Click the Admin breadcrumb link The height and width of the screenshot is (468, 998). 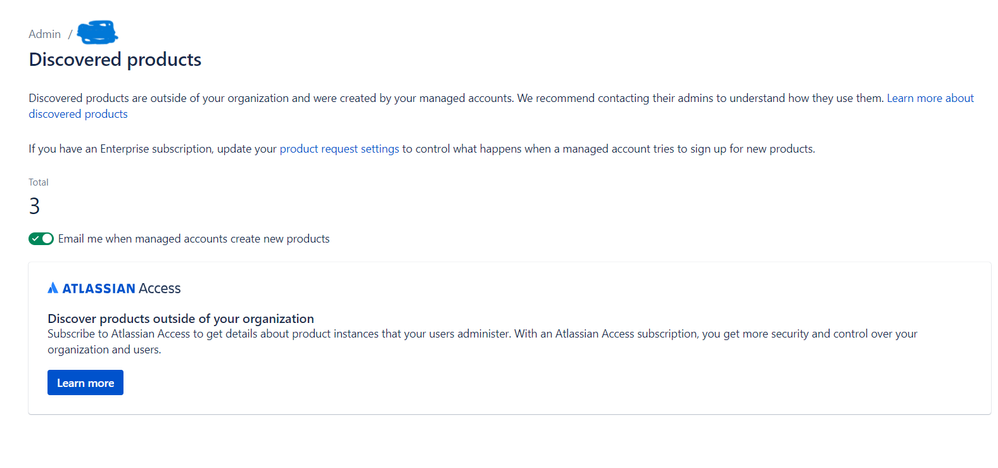[44, 34]
